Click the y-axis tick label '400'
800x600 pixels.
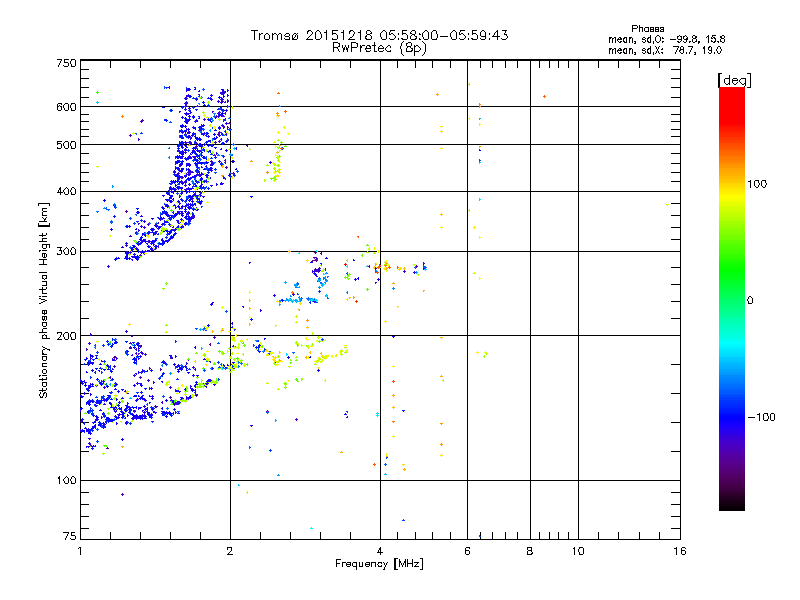[x=67, y=192]
